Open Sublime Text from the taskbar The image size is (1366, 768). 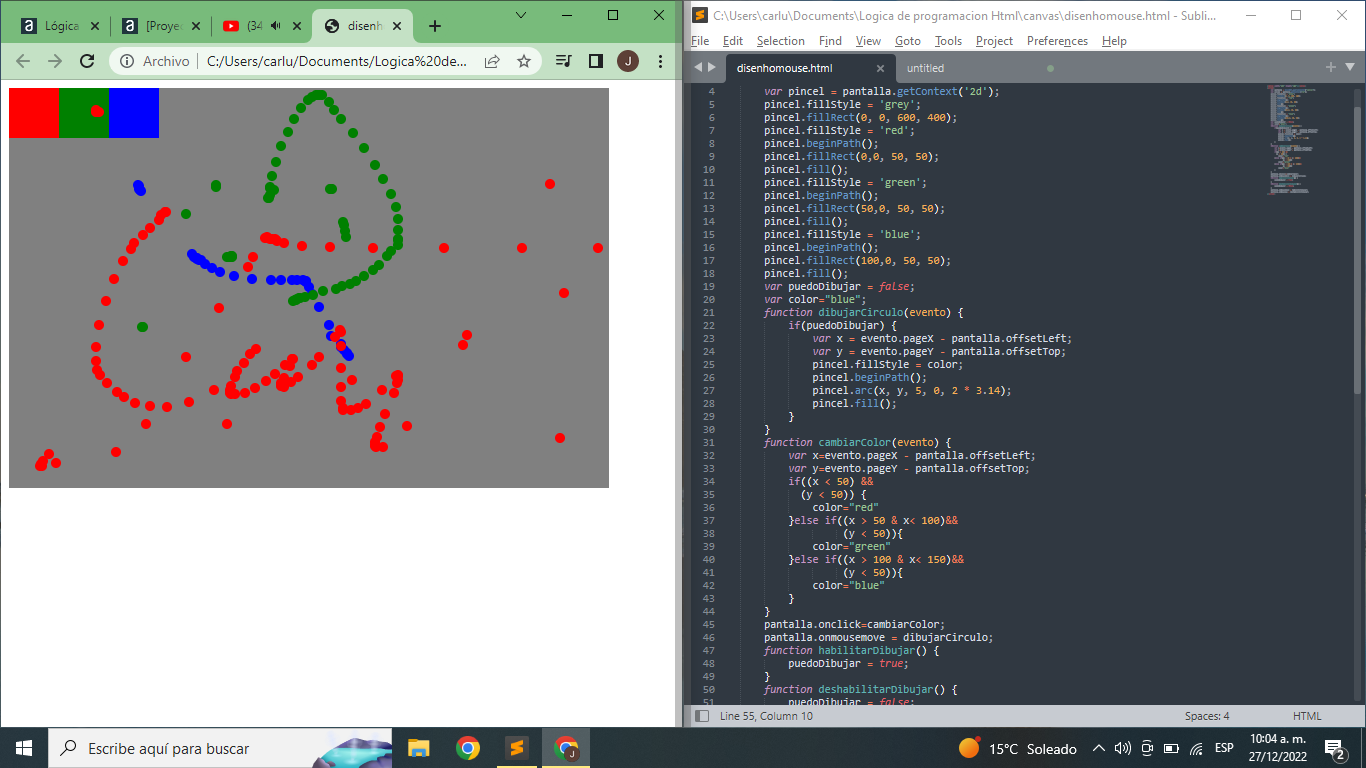click(516, 748)
